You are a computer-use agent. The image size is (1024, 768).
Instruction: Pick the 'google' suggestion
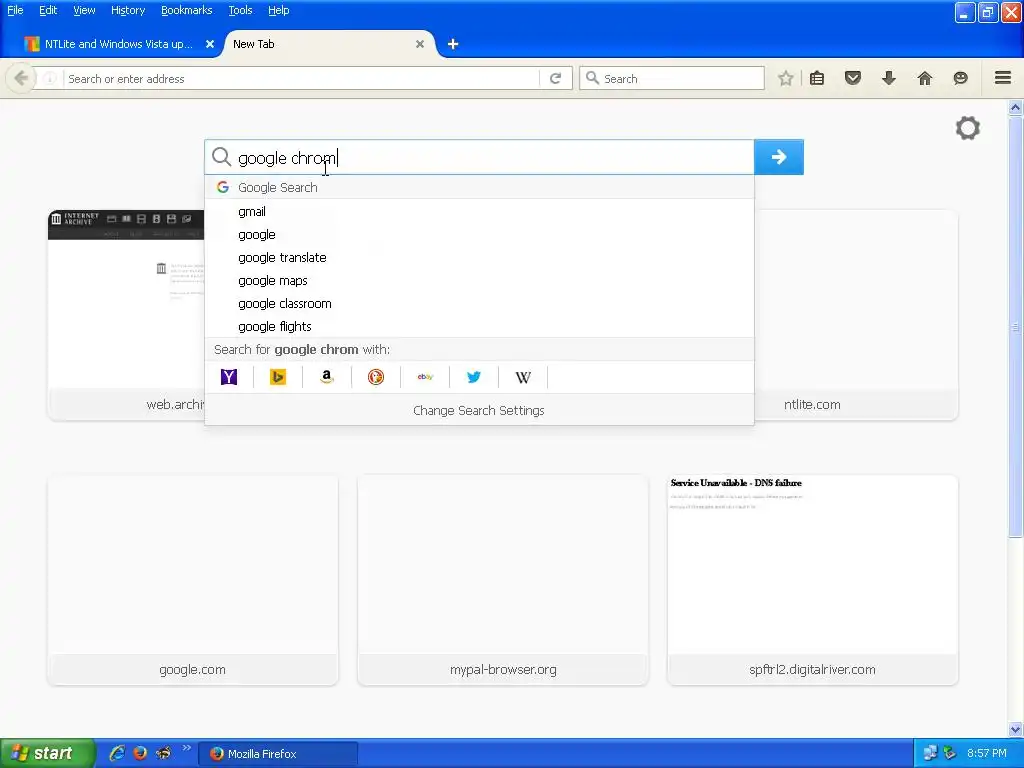point(479,234)
